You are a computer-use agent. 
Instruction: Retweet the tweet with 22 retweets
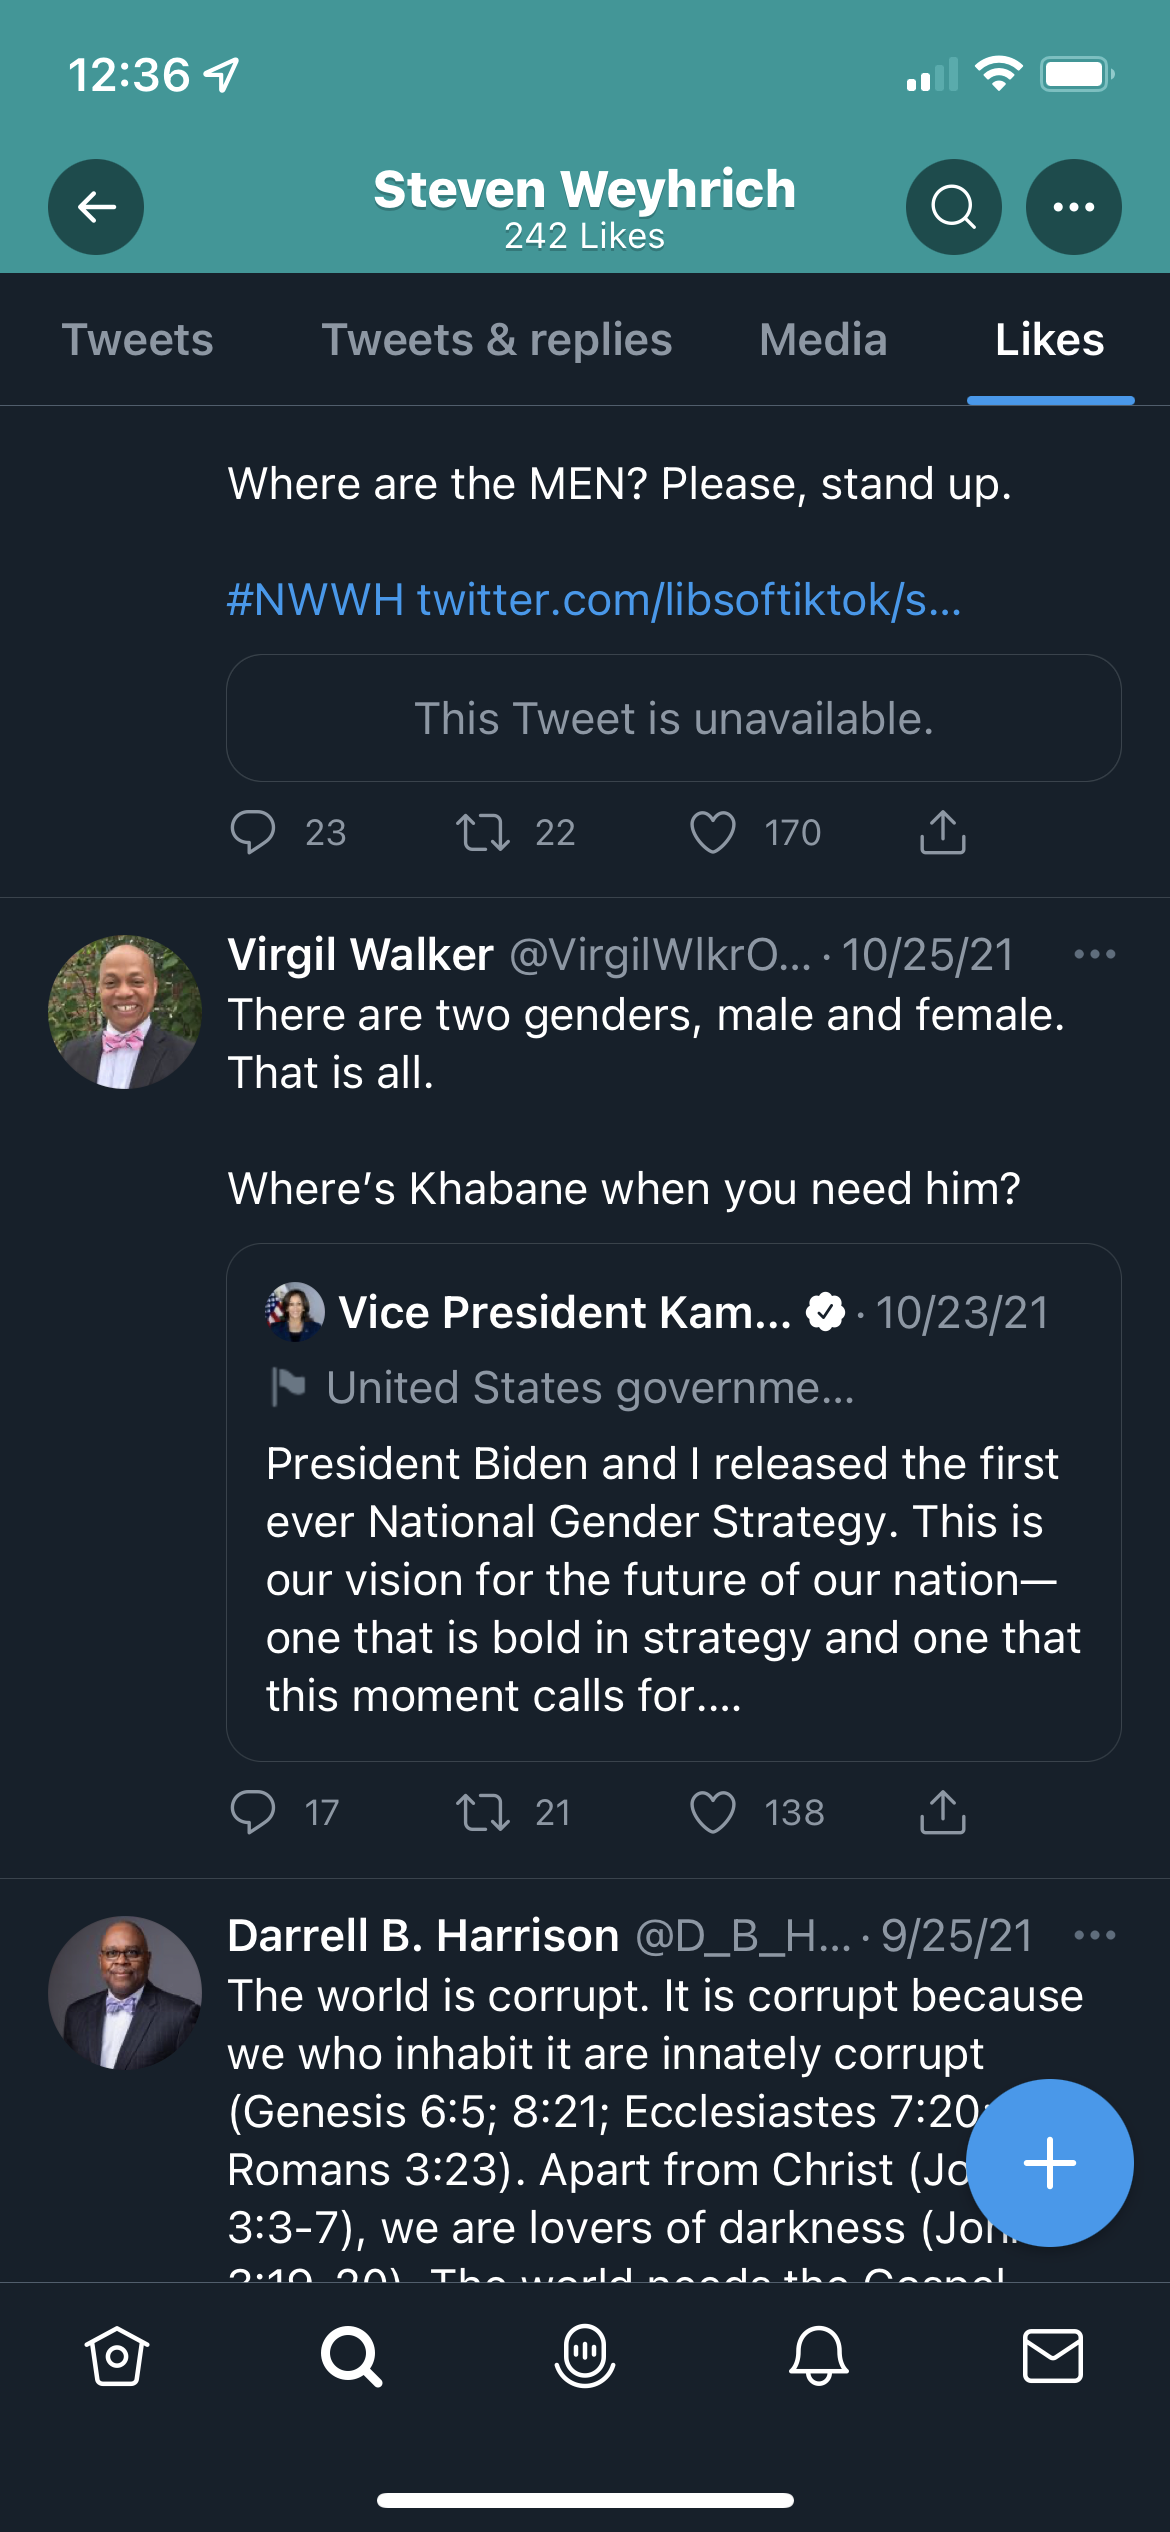point(483,832)
